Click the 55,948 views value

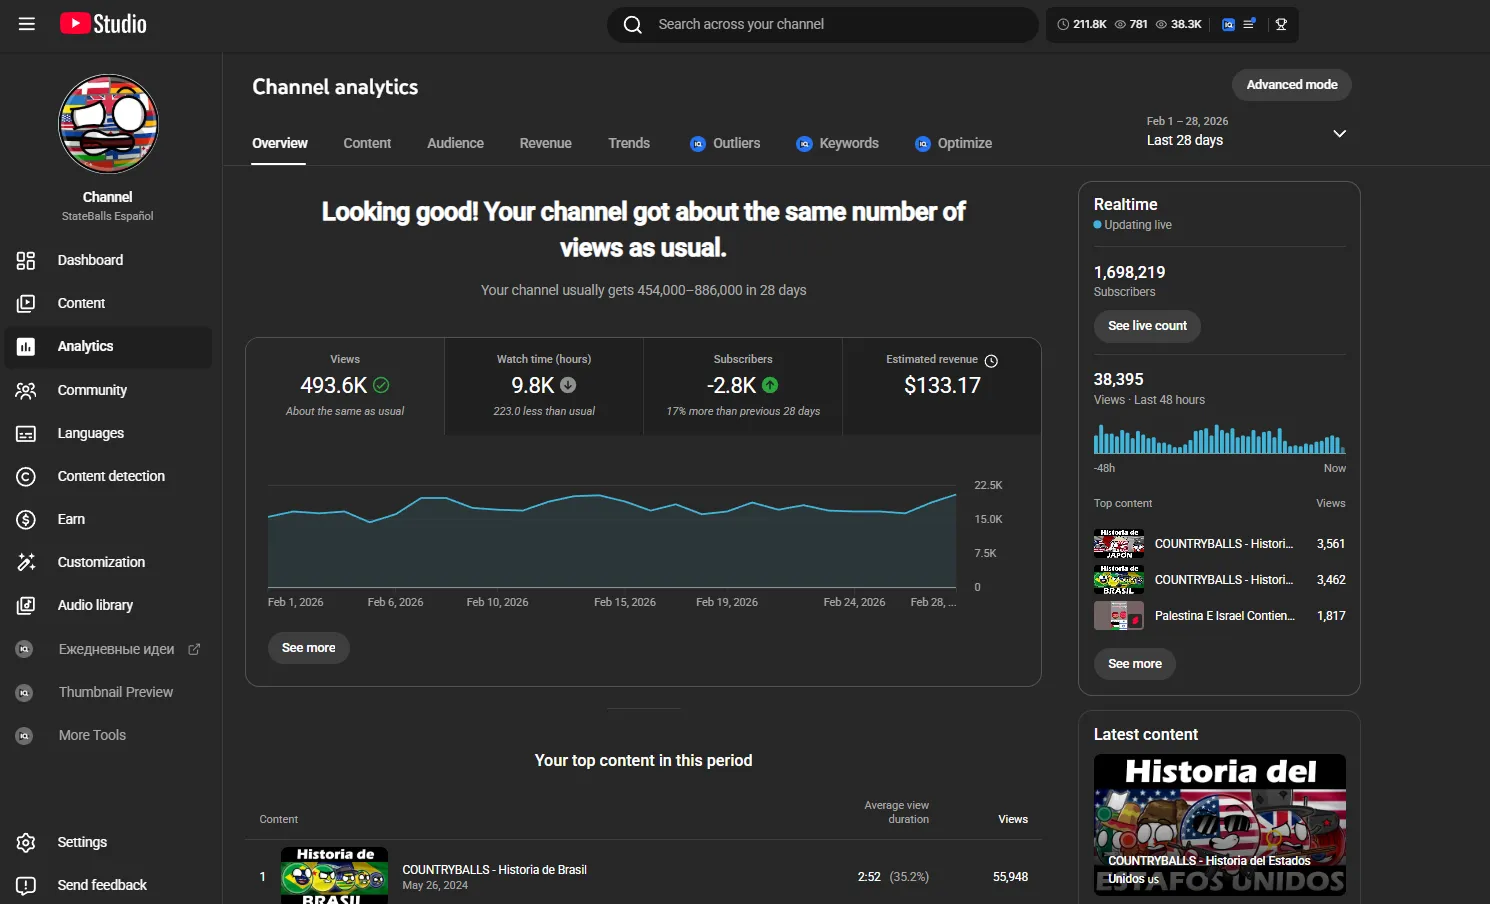click(x=1010, y=877)
